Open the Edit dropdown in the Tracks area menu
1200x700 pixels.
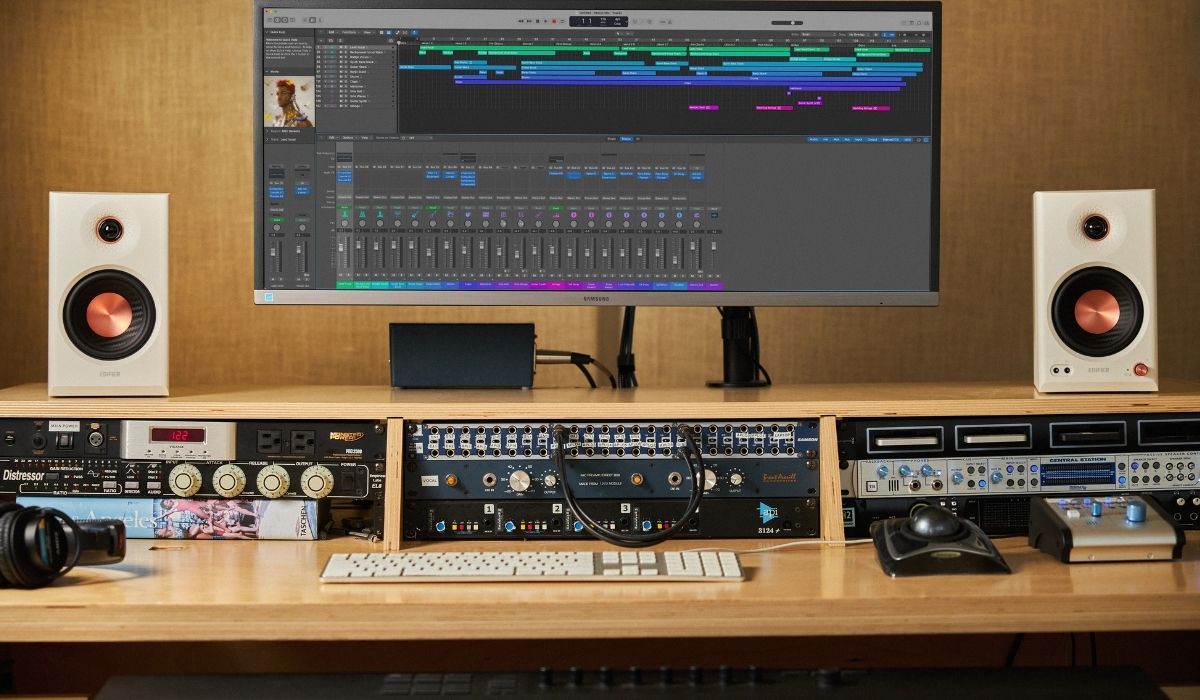[x=331, y=32]
